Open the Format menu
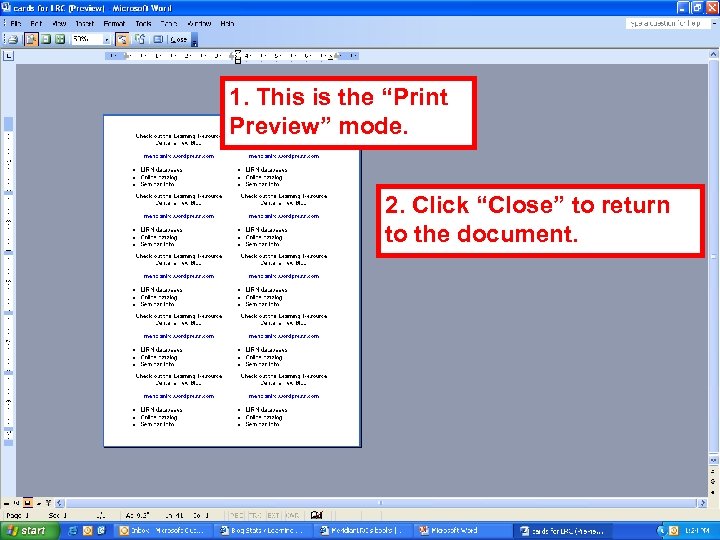The image size is (720, 540). [x=114, y=23]
